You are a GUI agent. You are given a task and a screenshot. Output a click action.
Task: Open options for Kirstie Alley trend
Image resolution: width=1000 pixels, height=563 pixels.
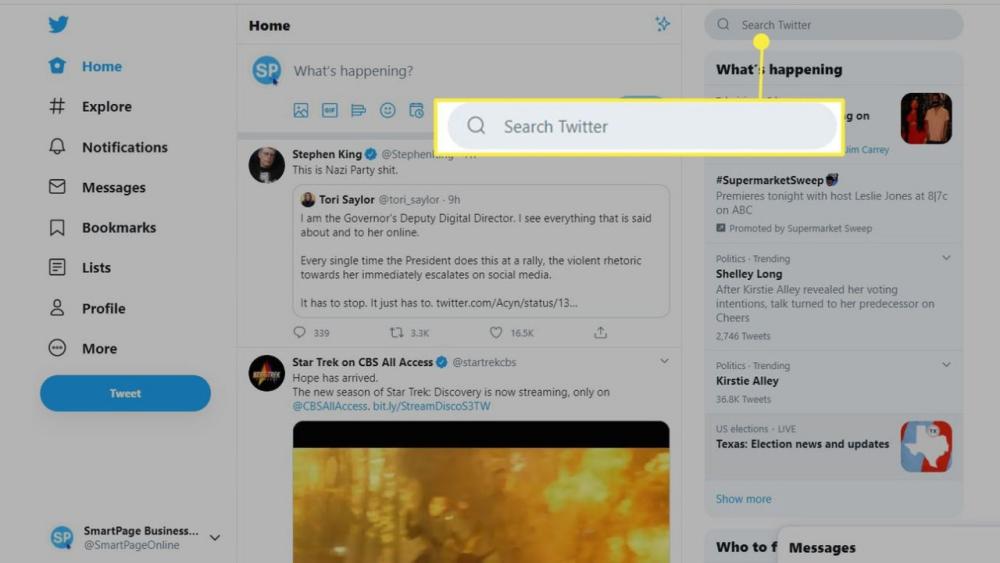point(946,365)
